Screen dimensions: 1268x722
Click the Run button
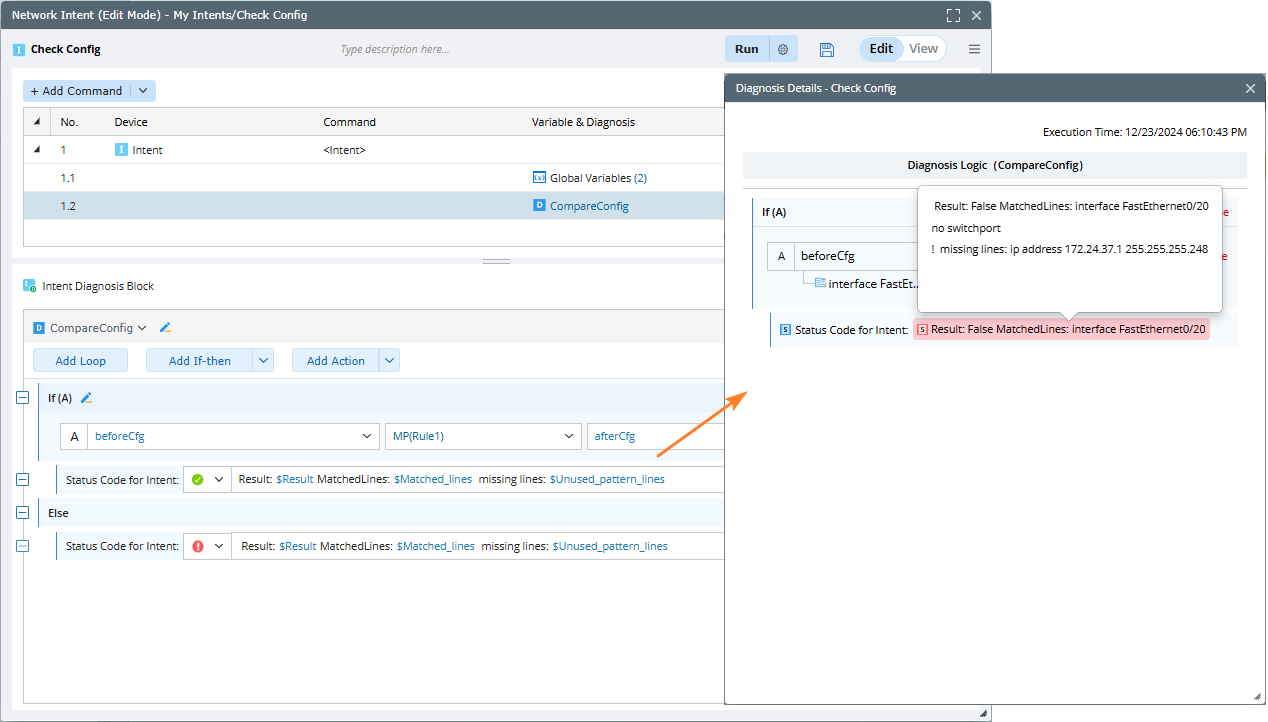746,49
